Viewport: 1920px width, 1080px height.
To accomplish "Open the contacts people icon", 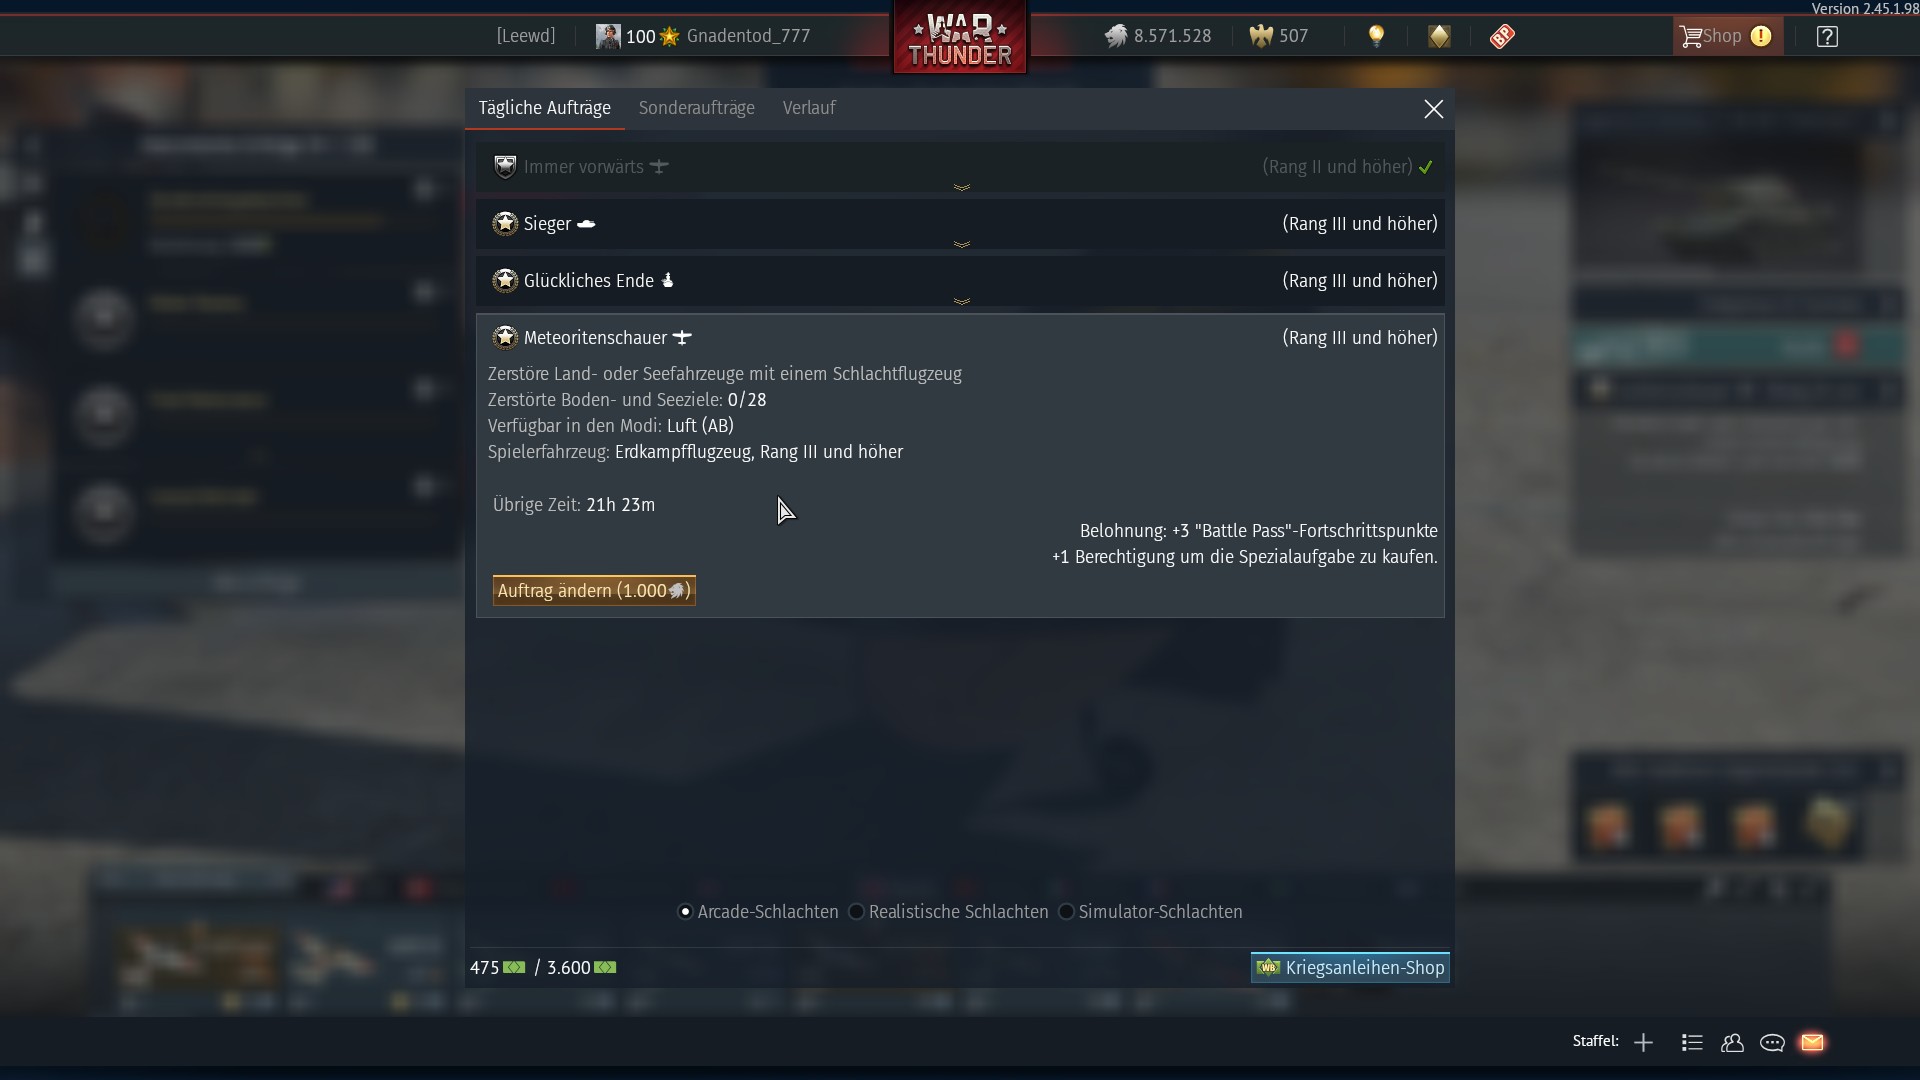I will (1732, 1042).
